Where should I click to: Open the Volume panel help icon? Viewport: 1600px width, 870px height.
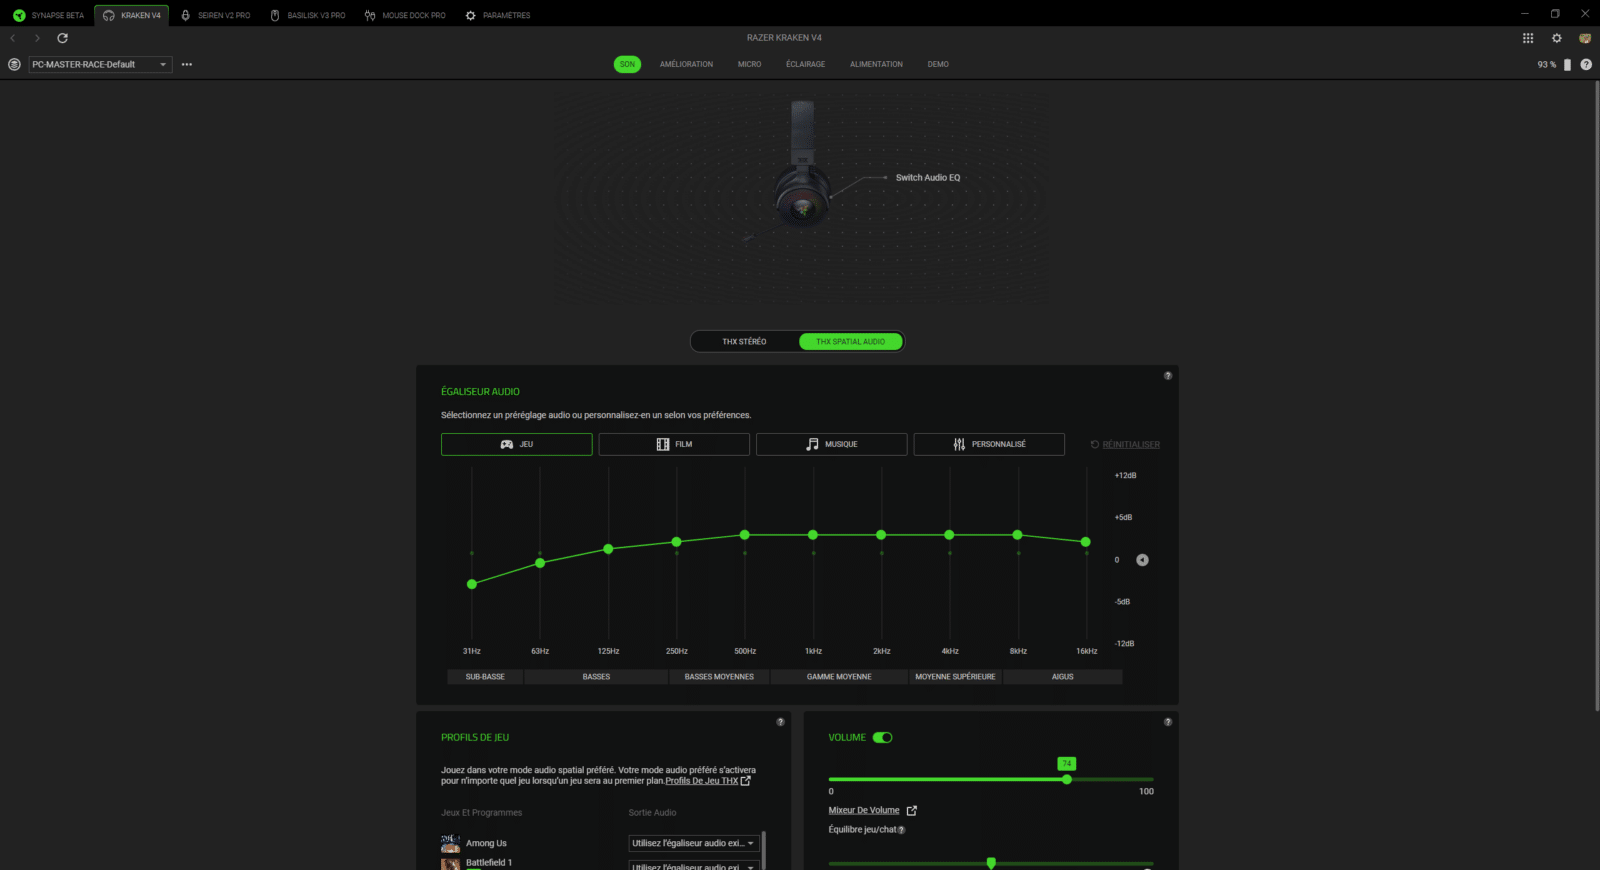(x=1168, y=722)
